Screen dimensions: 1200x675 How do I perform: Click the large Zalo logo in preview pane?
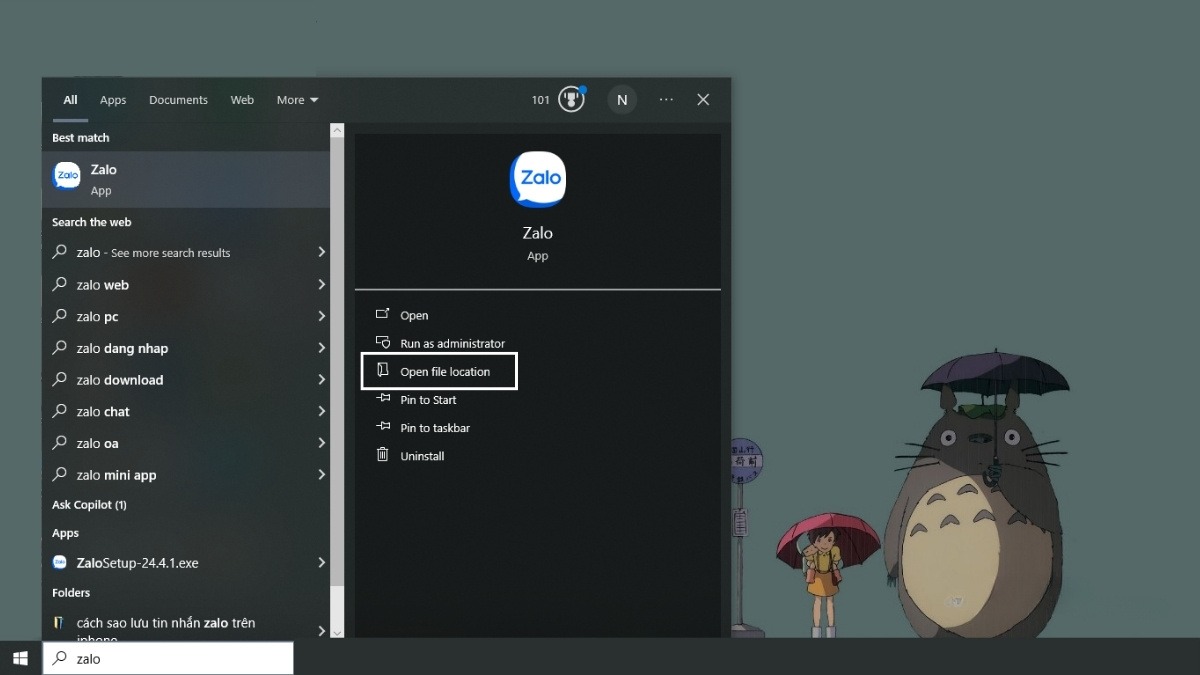[537, 180]
